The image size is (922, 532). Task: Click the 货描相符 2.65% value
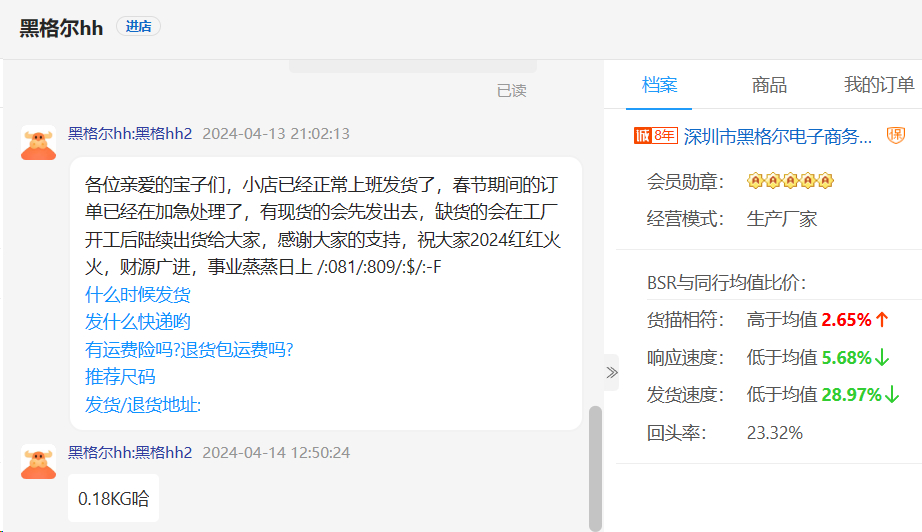pyautogui.click(x=846, y=320)
